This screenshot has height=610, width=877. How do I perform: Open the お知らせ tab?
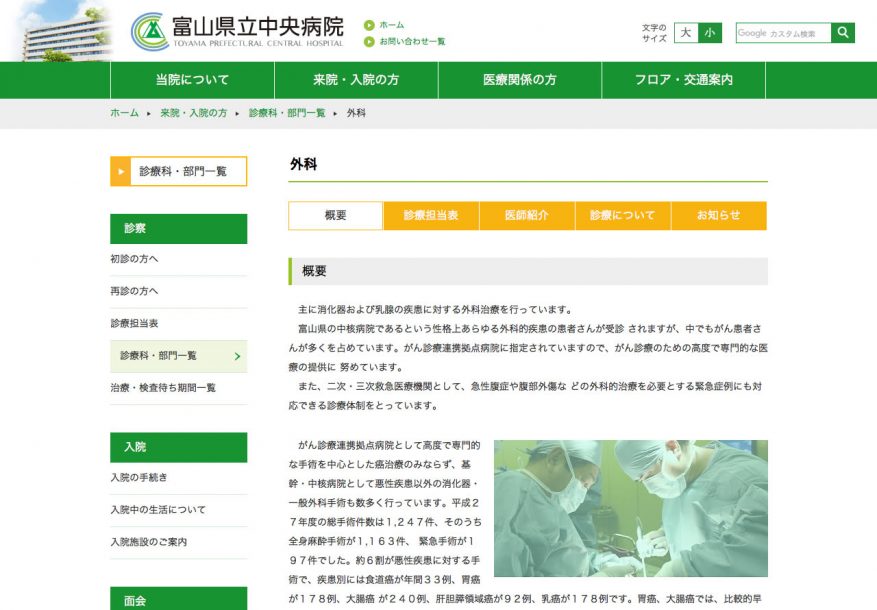pos(718,216)
